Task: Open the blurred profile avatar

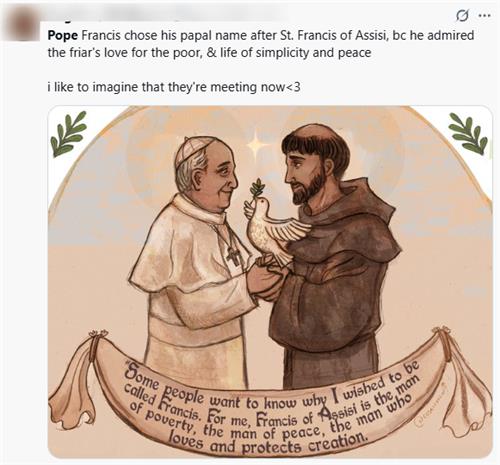Action: click(x=23, y=23)
